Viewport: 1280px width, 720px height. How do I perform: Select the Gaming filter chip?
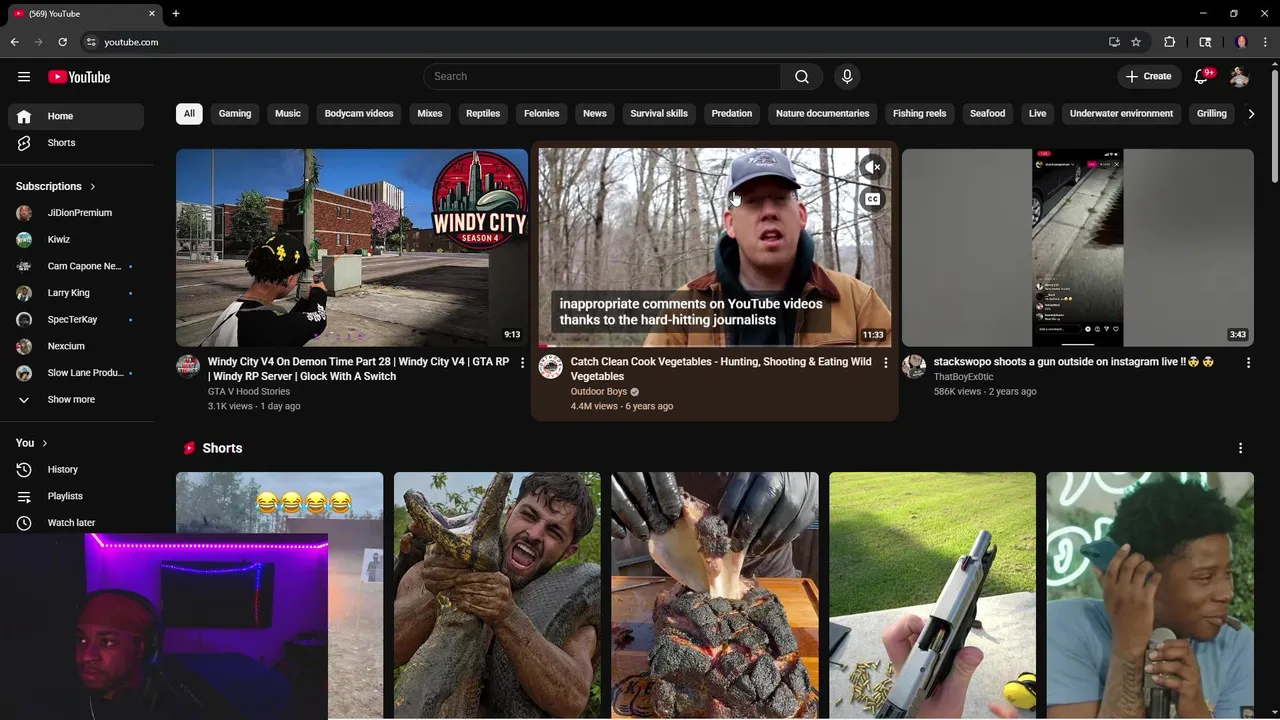coord(235,114)
